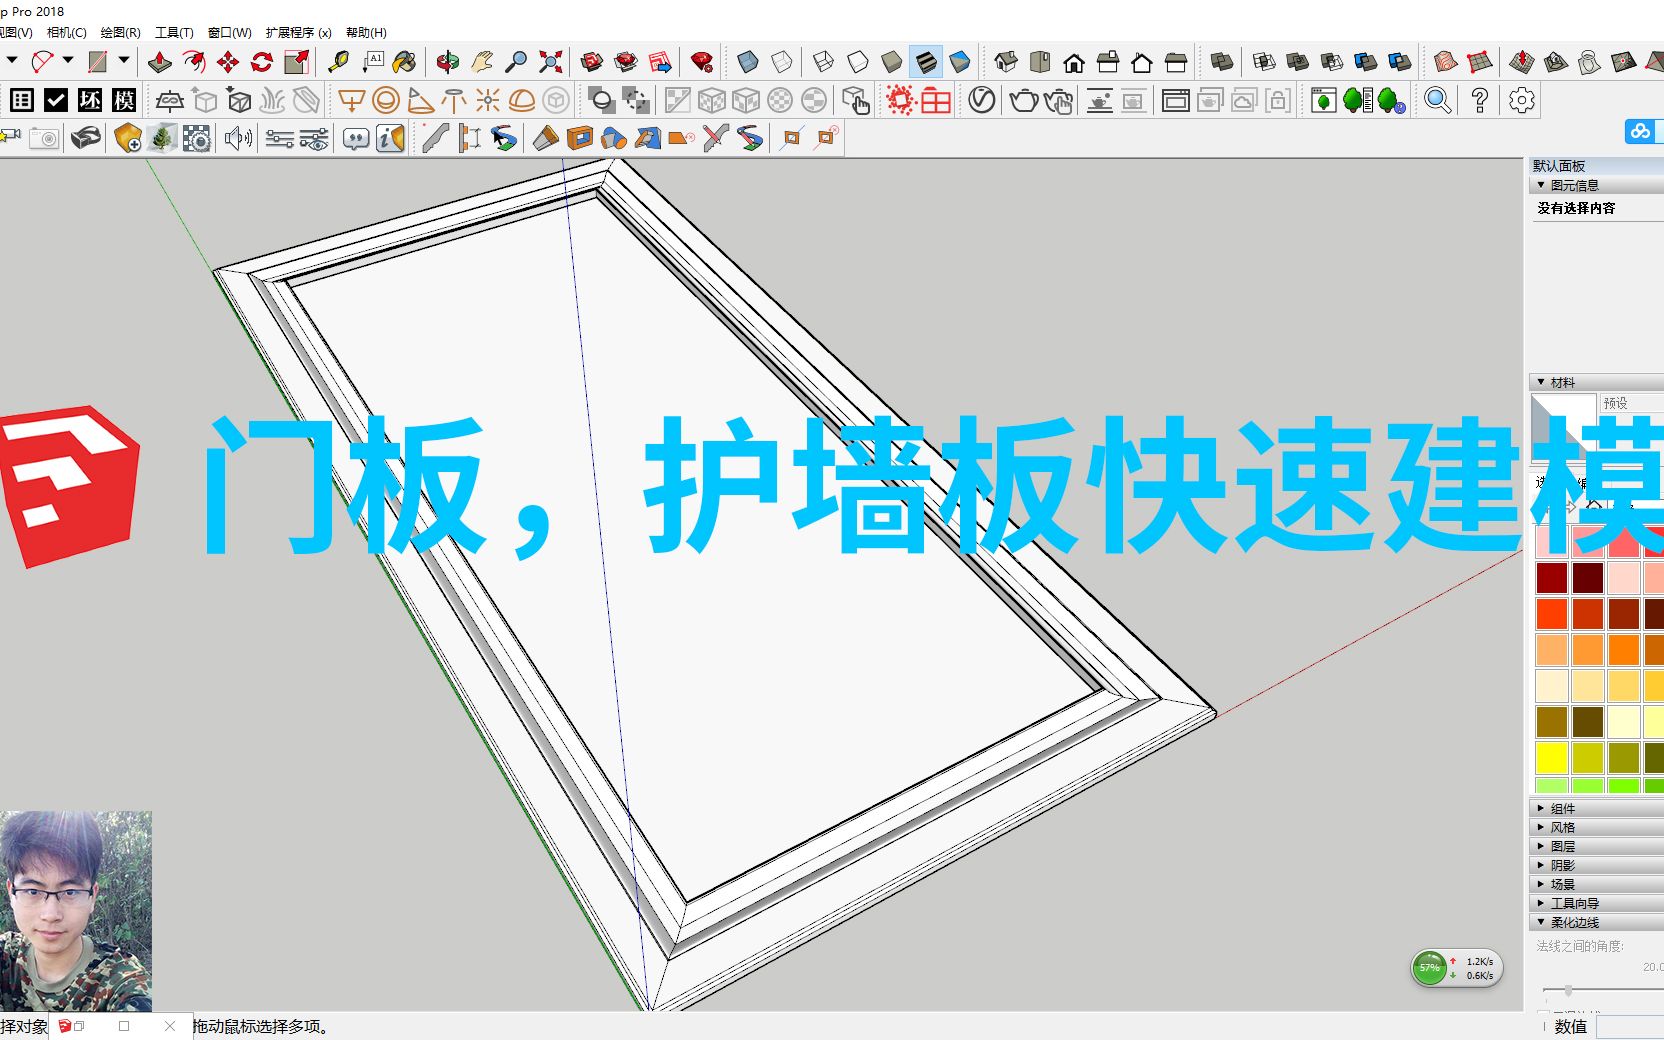Toggle the X-ray face style icon
The height and width of the screenshot is (1040, 1664).
pyautogui.click(x=678, y=100)
